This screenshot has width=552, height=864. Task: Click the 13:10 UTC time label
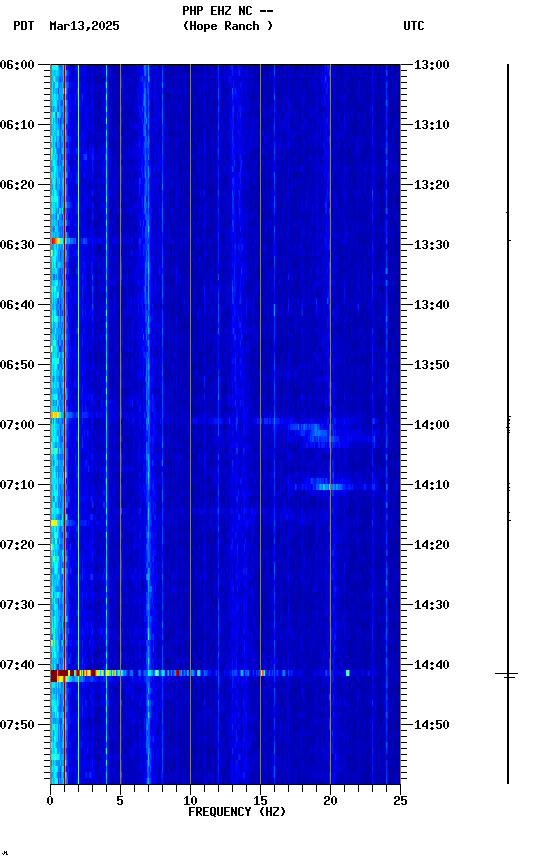pos(432,125)
